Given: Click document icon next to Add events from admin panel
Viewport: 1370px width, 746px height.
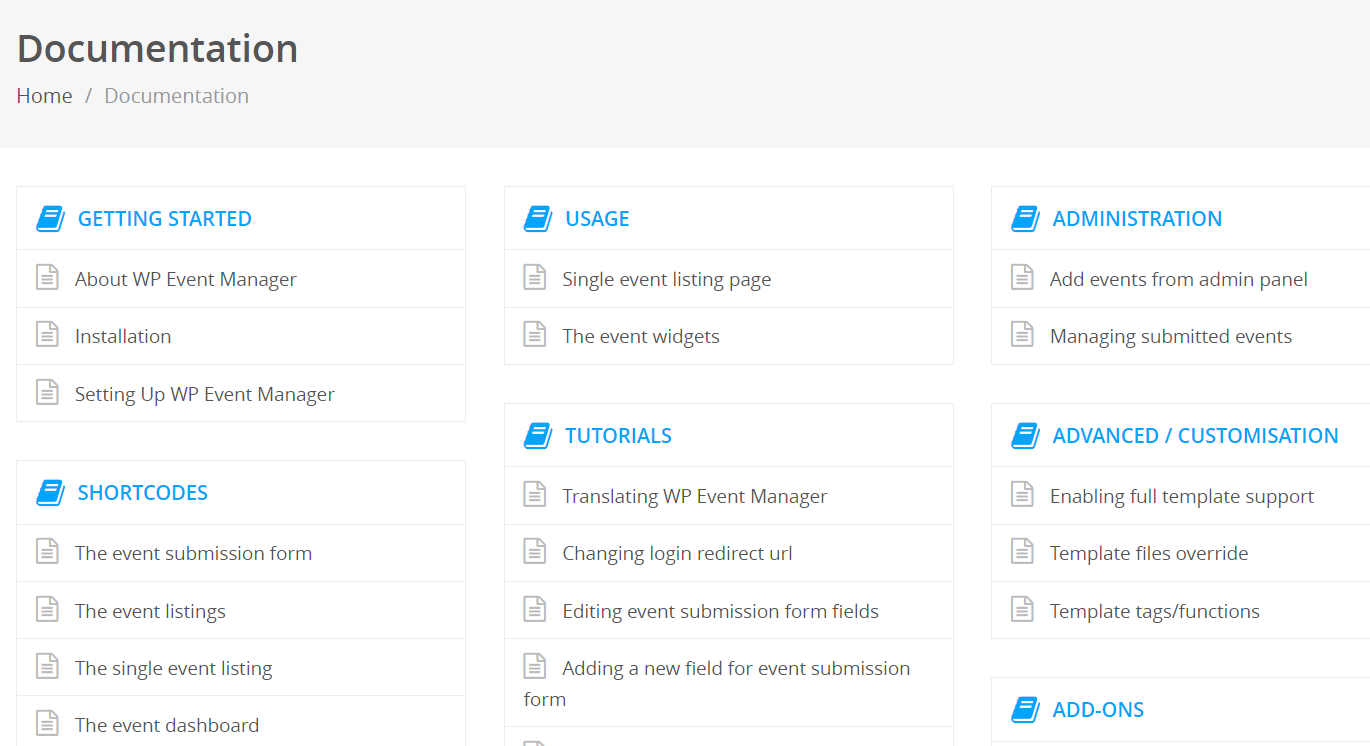Looking at the screenshot, I should coord(1022,277).
